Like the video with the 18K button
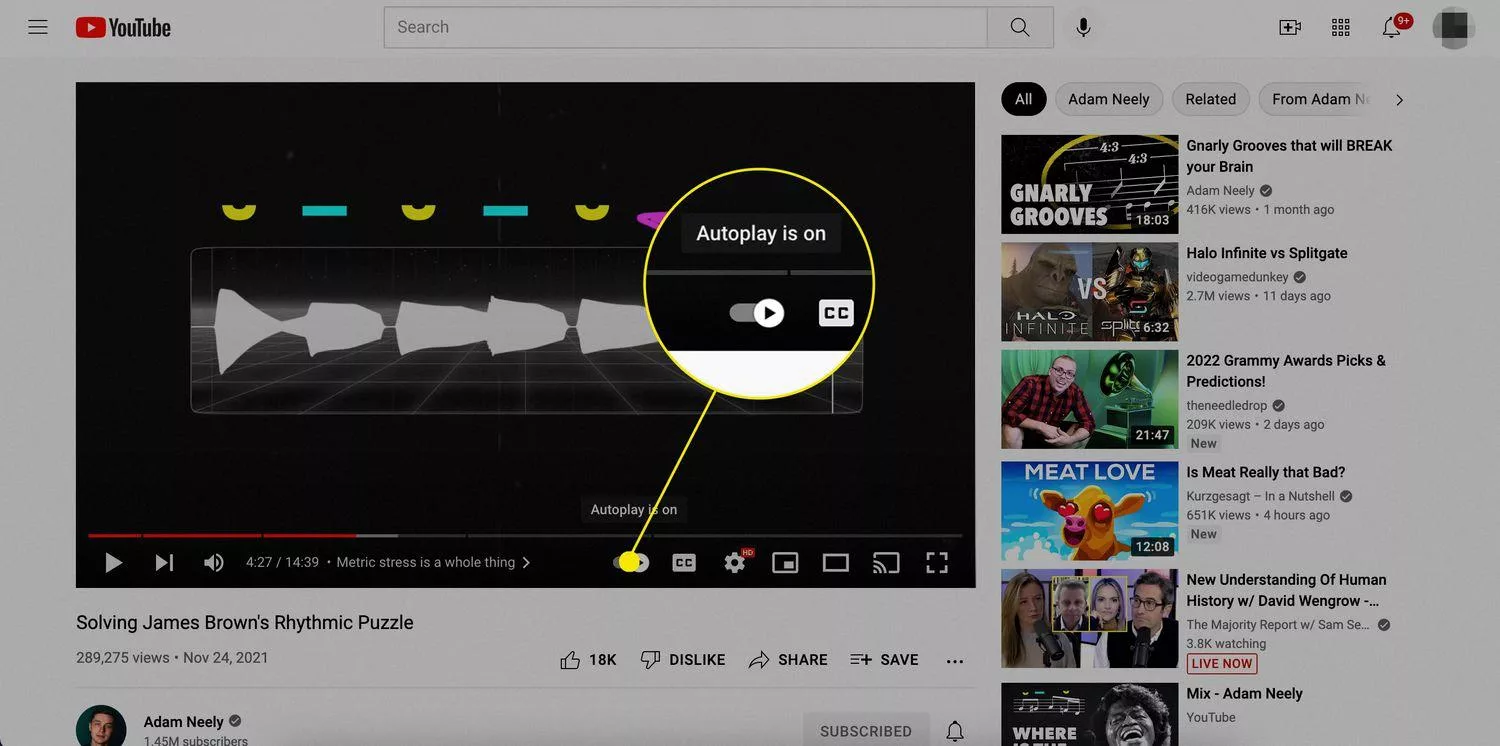This screenshot has height=746, width=1500. coord(586,659)
